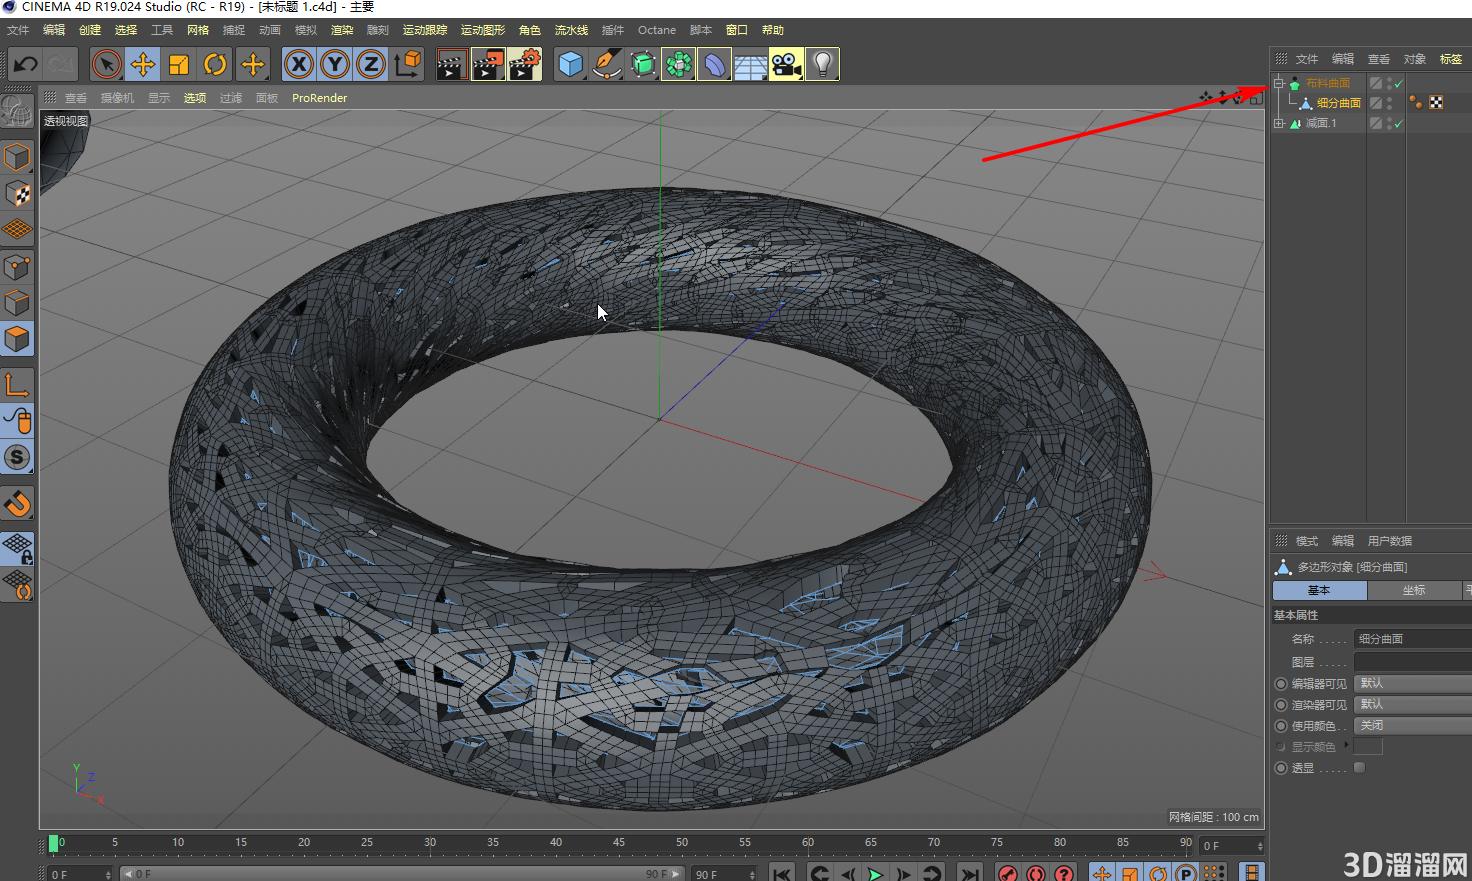Click the 编辑器可见 keyframe radio circle
This screenshot has width=1472, height=881.
coord(1281,684)
